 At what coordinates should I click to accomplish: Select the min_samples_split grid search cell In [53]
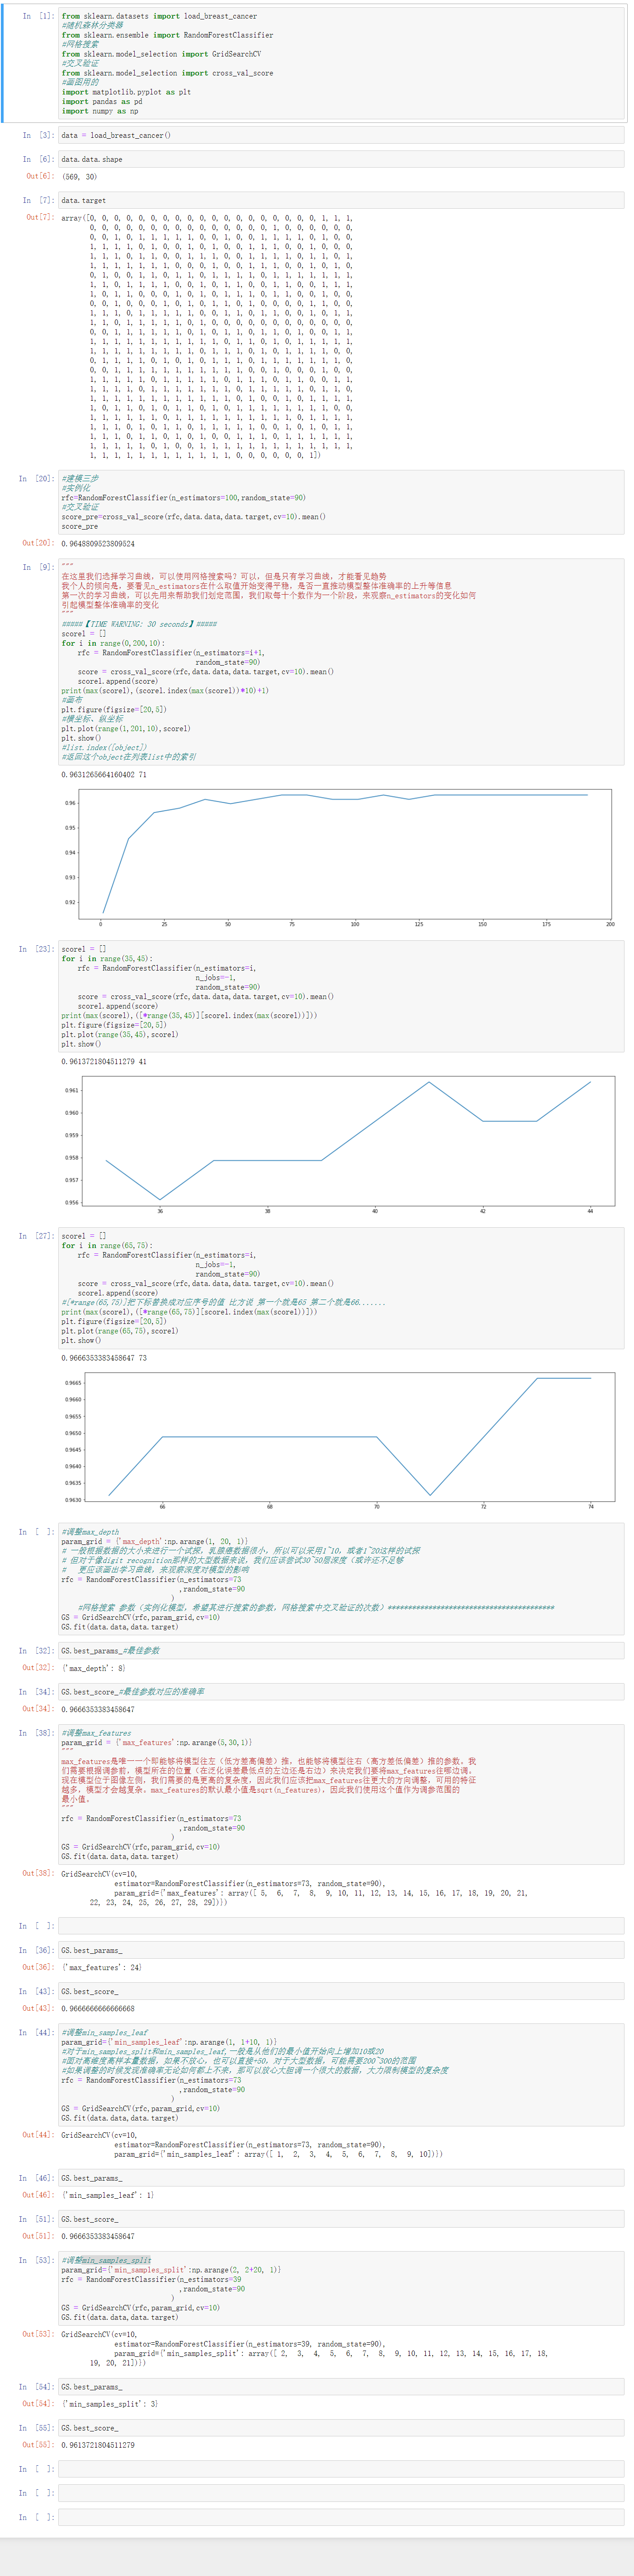[x=341, y=2288]
